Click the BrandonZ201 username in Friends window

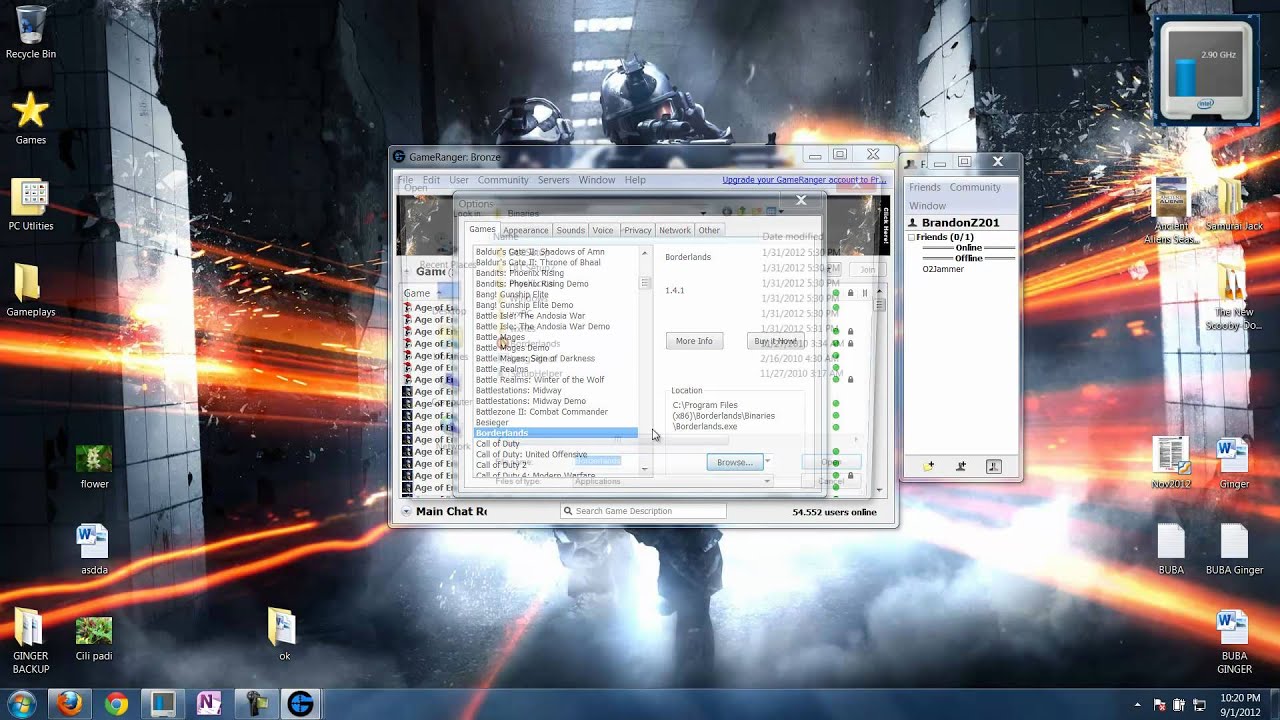960,222
